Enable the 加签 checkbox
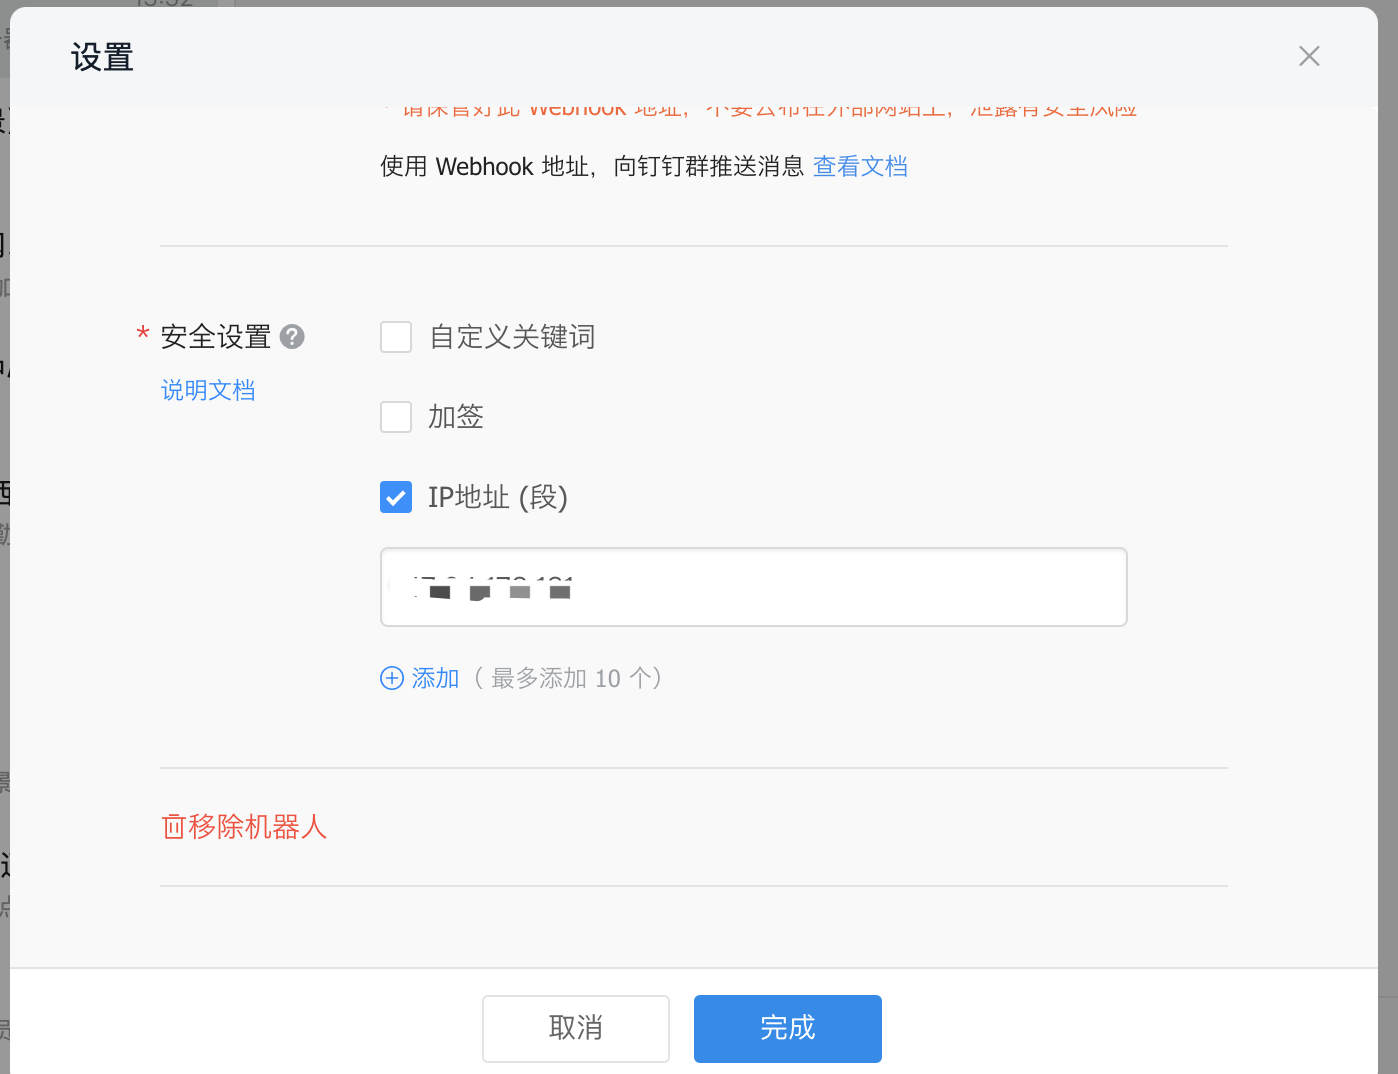Viewport: 1398px width, 1074px height. (396, 417)
